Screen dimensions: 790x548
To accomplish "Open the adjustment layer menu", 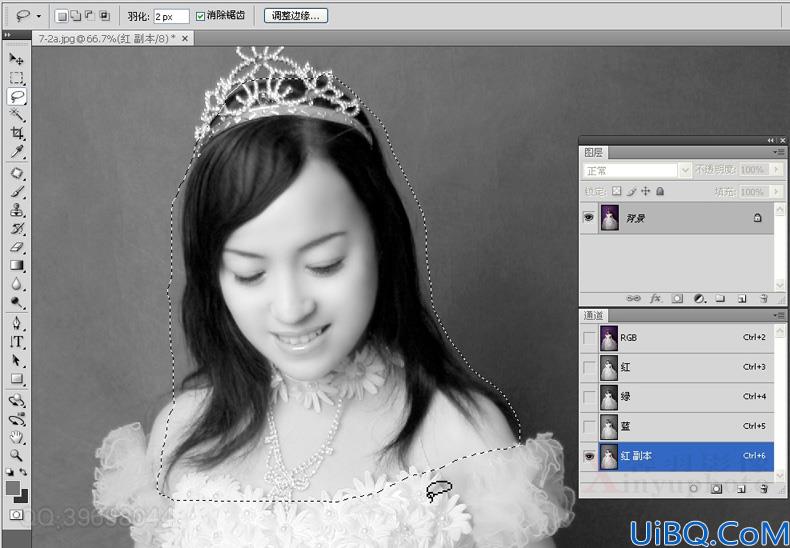I will tap(699, 299).
